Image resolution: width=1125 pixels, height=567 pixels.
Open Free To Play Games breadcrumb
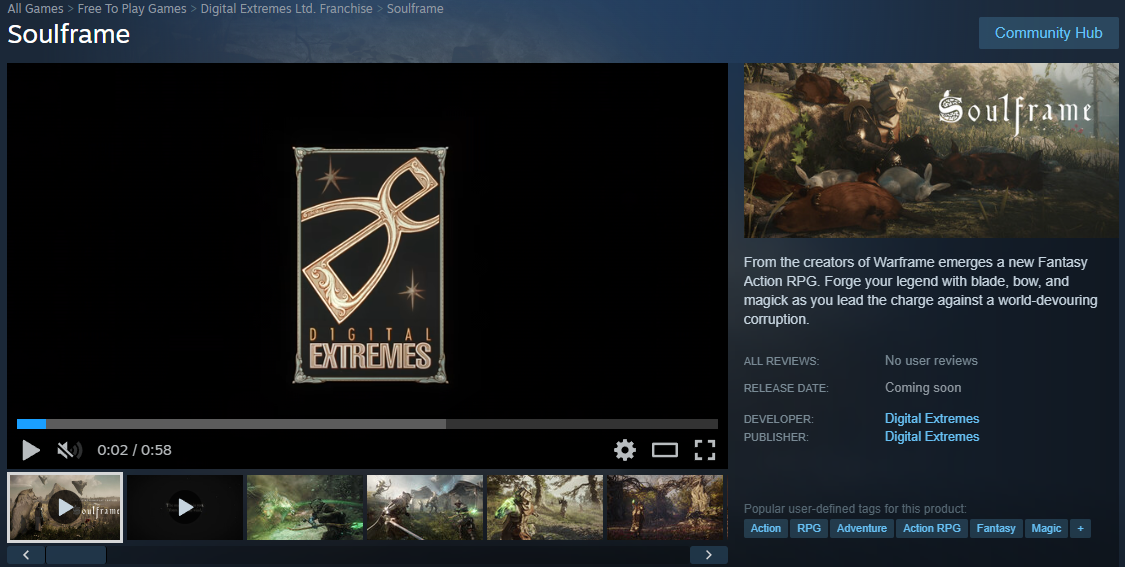click(x=132, y=9)
